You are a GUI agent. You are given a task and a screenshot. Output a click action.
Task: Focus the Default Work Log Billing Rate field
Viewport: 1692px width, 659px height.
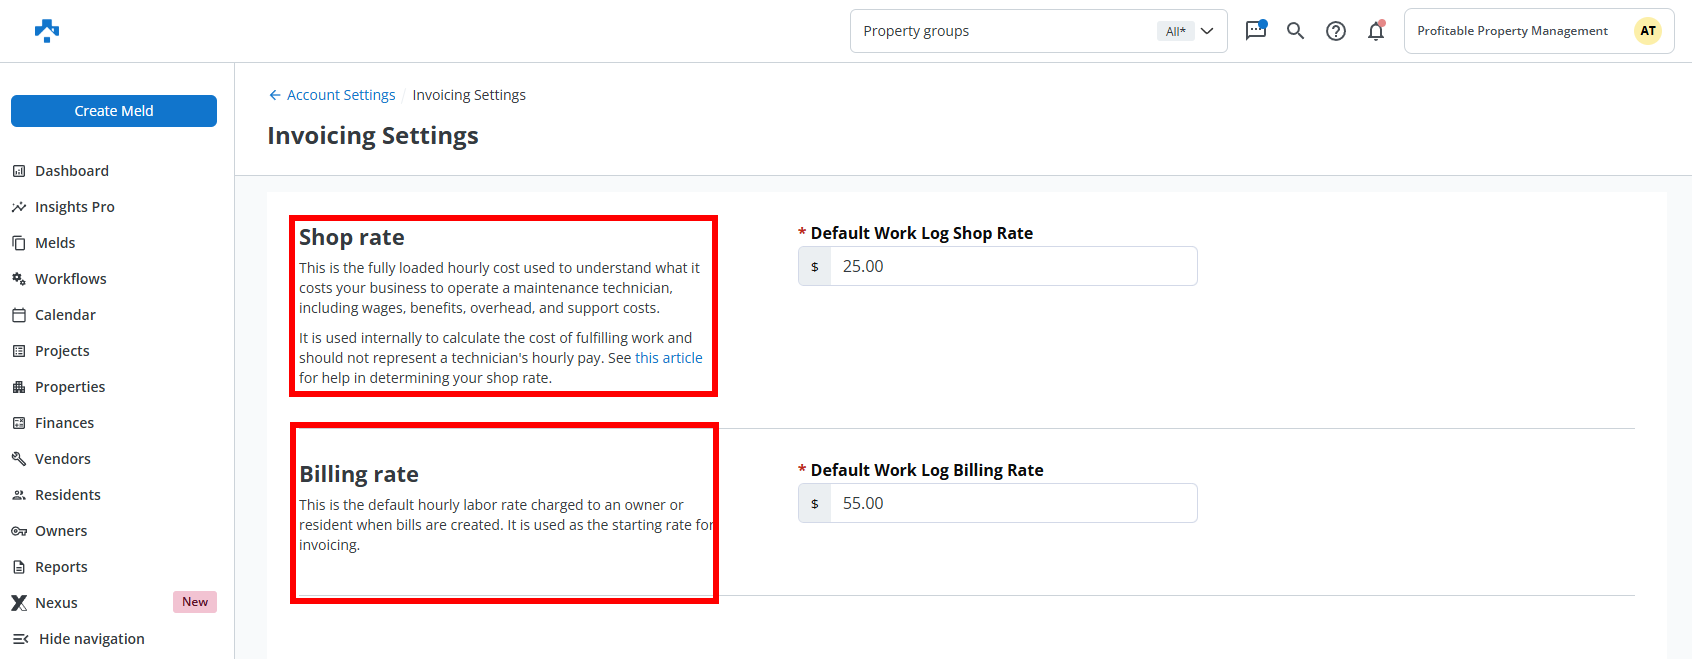point(1012,504)
